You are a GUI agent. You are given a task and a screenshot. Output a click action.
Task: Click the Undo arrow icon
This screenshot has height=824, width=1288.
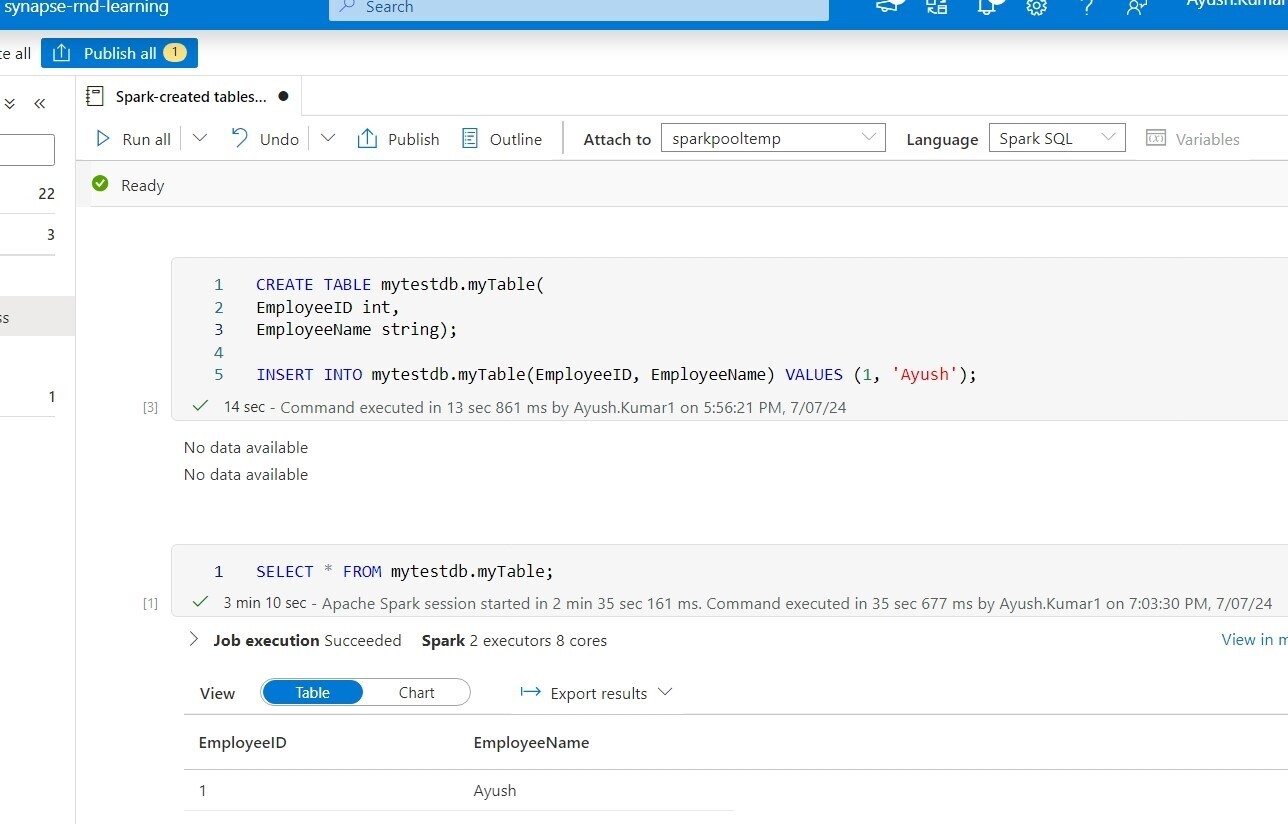tap(240, 138)
